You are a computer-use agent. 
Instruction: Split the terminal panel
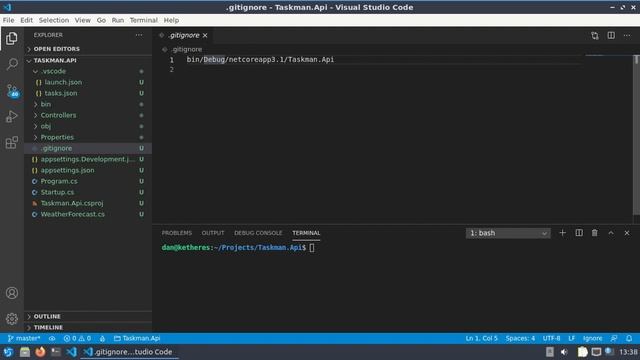coord(579,233)
